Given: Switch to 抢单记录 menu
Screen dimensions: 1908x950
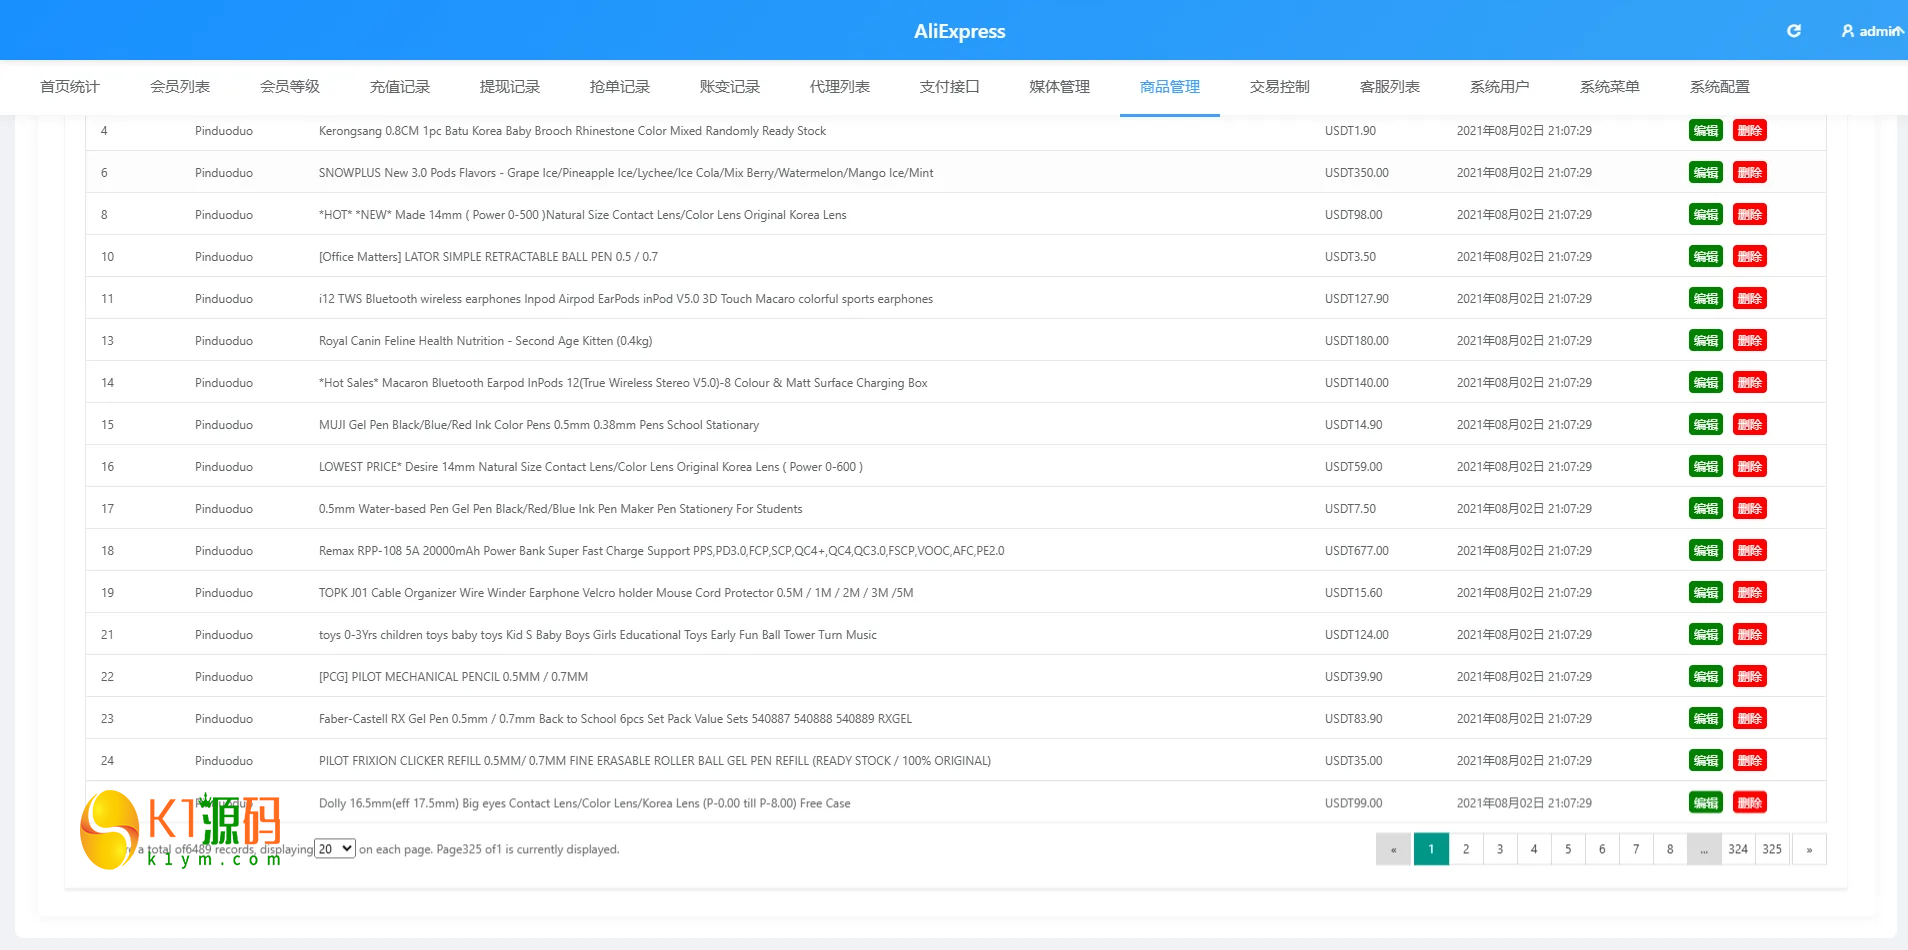Looking at the screenshot, I should click(x=620, y=87).
